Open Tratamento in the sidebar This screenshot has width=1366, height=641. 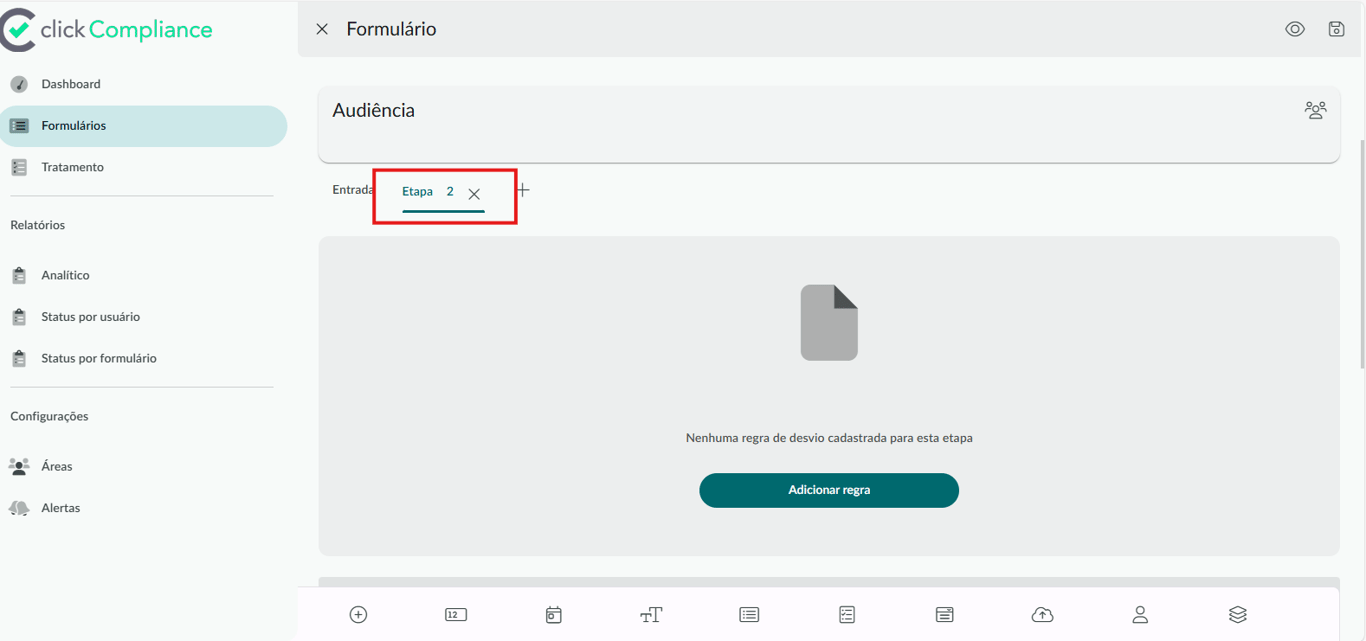click(x=143, y=167)
